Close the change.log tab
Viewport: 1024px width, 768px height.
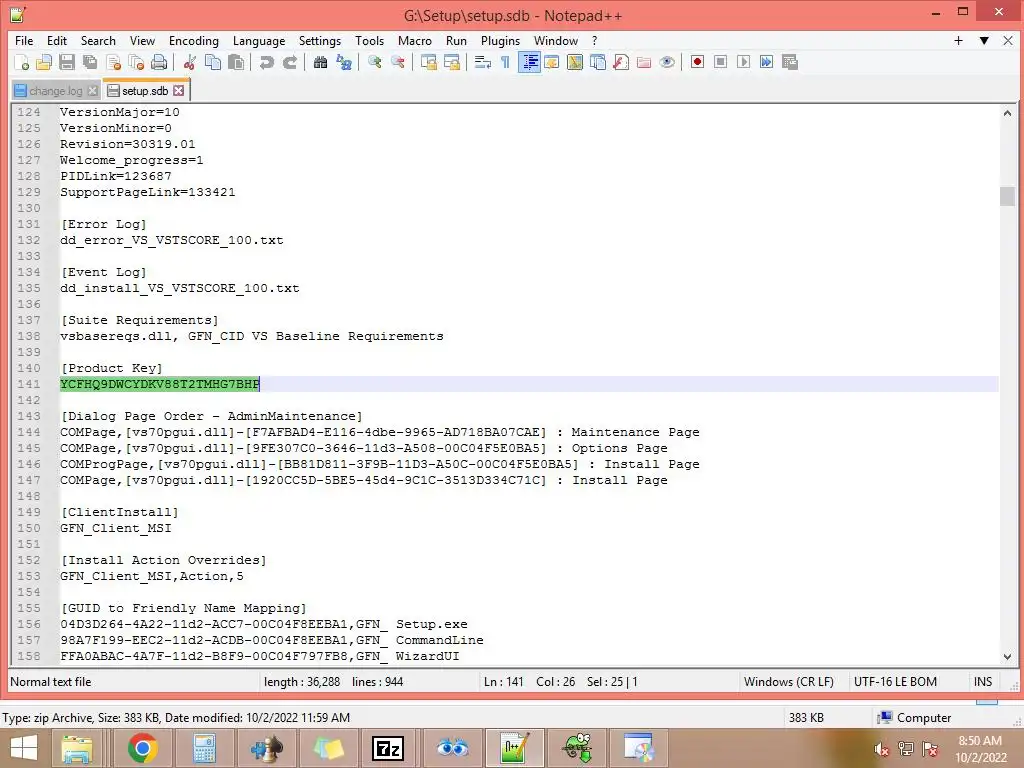(93, 91)
